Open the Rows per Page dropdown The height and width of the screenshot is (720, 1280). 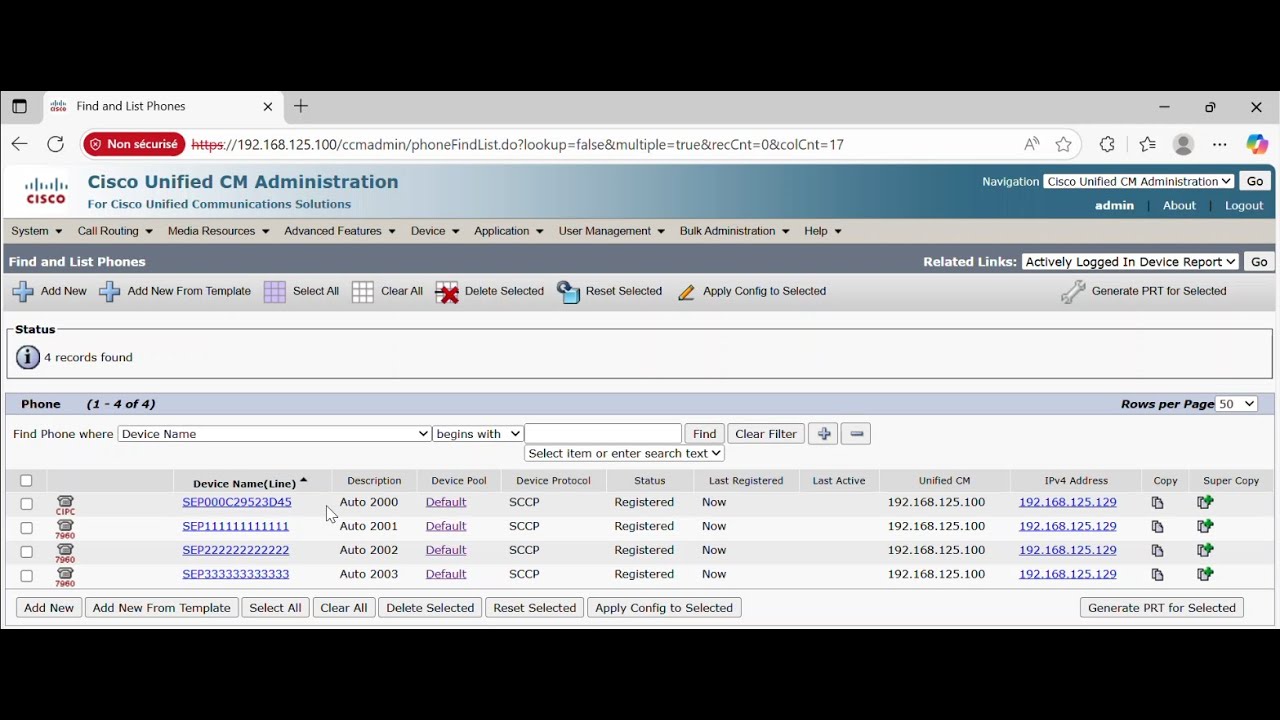[x=1237, y=404]
